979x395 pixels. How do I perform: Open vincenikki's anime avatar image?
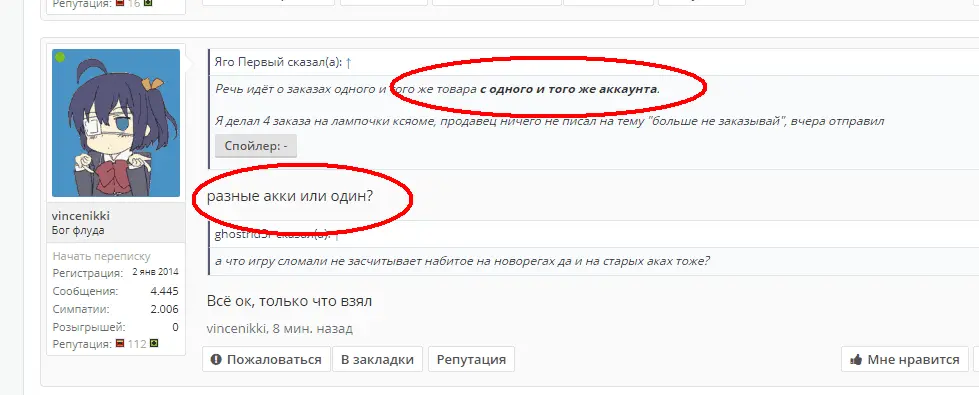pos(116,123)
